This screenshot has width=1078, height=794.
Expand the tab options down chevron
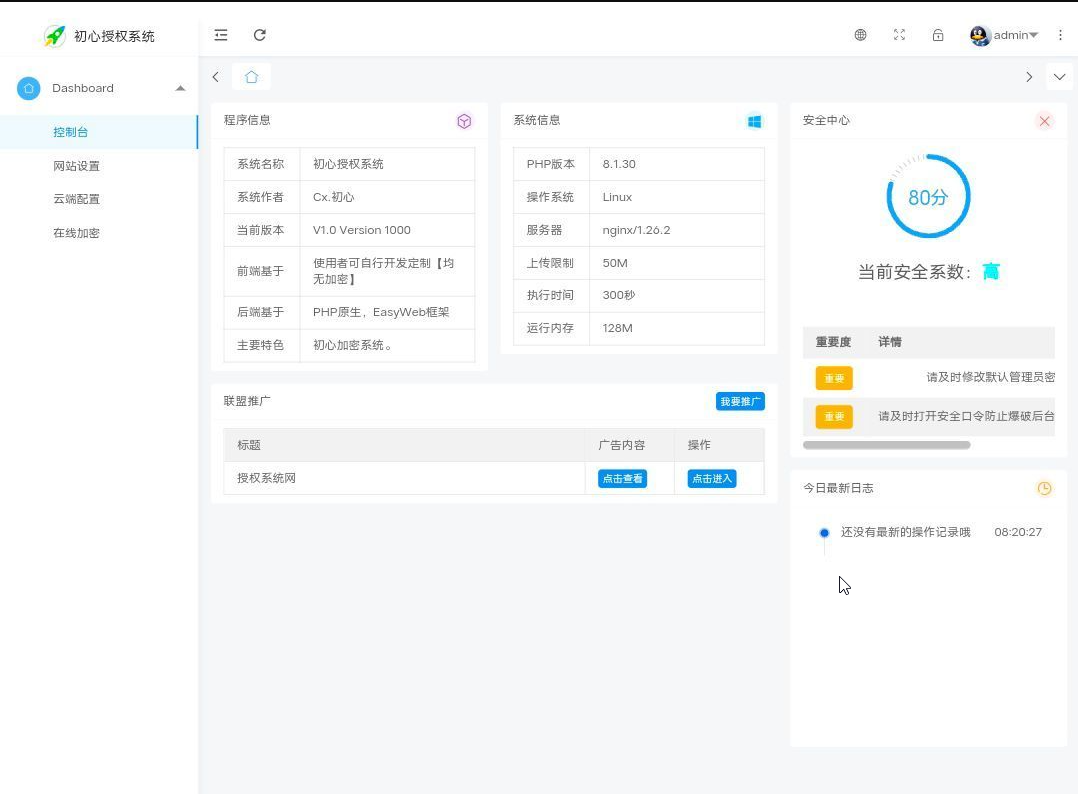(x=1059, y=77)
